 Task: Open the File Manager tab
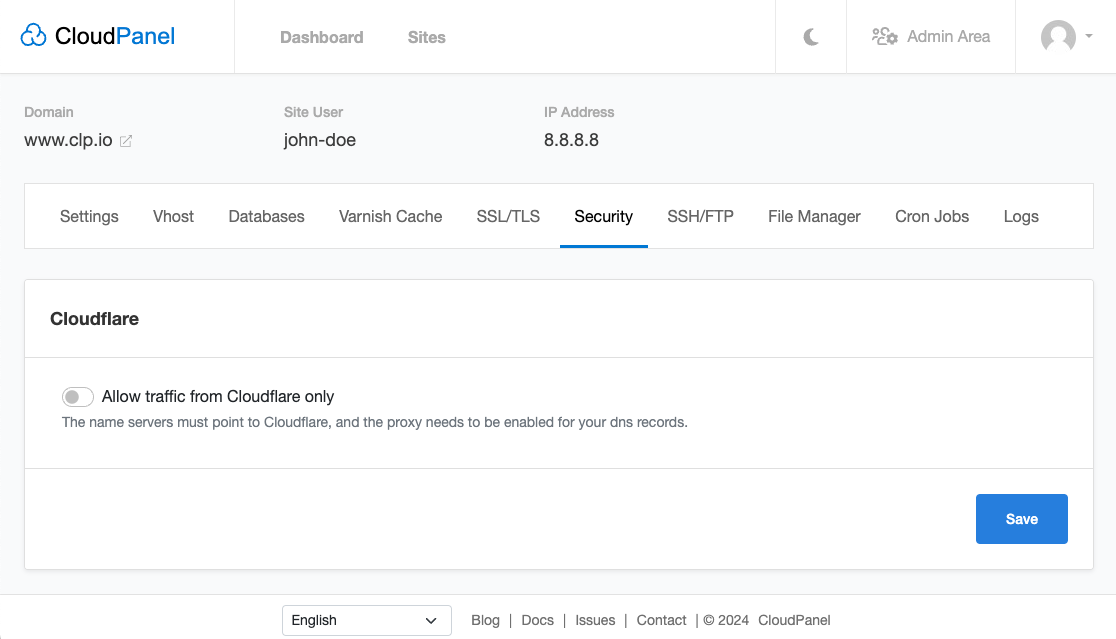(814, 216)
